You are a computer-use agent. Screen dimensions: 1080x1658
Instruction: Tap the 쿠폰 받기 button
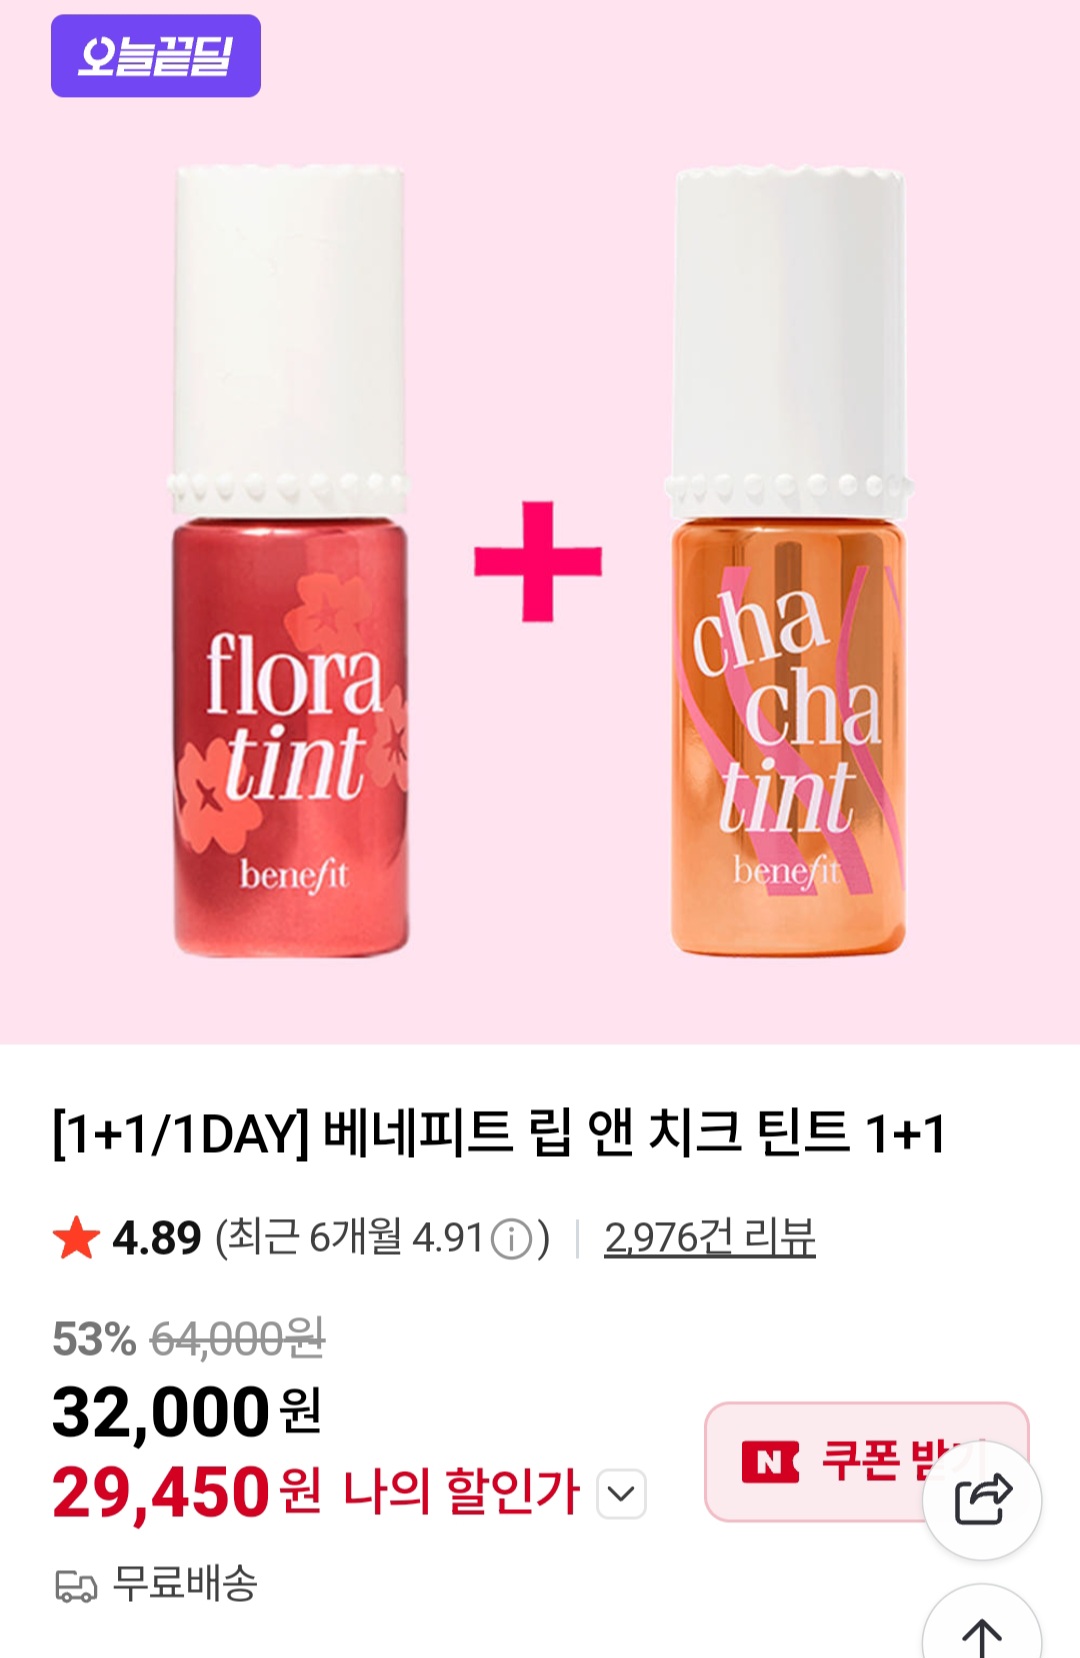click(x=866, y=1462)
